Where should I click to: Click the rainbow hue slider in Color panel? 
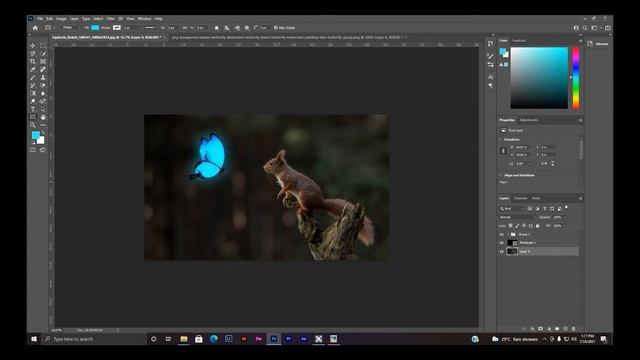[576, 78]
